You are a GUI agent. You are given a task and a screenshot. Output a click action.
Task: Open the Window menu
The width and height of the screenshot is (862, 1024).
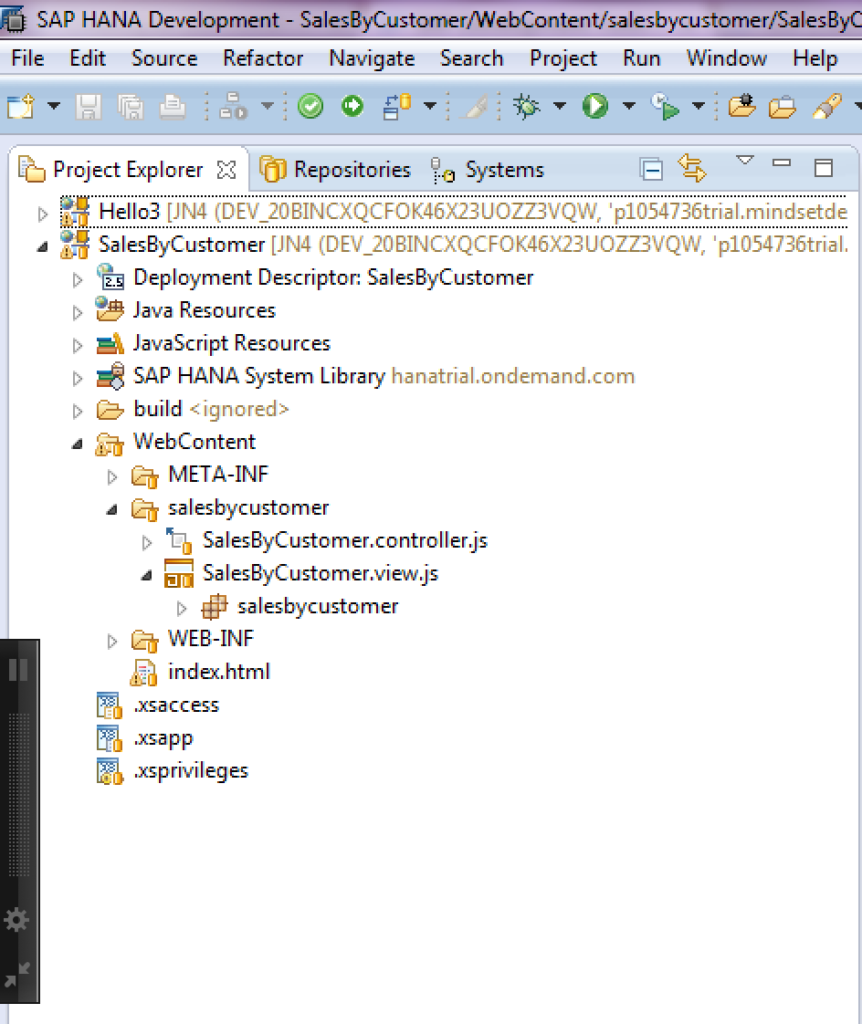pos(727,58)
